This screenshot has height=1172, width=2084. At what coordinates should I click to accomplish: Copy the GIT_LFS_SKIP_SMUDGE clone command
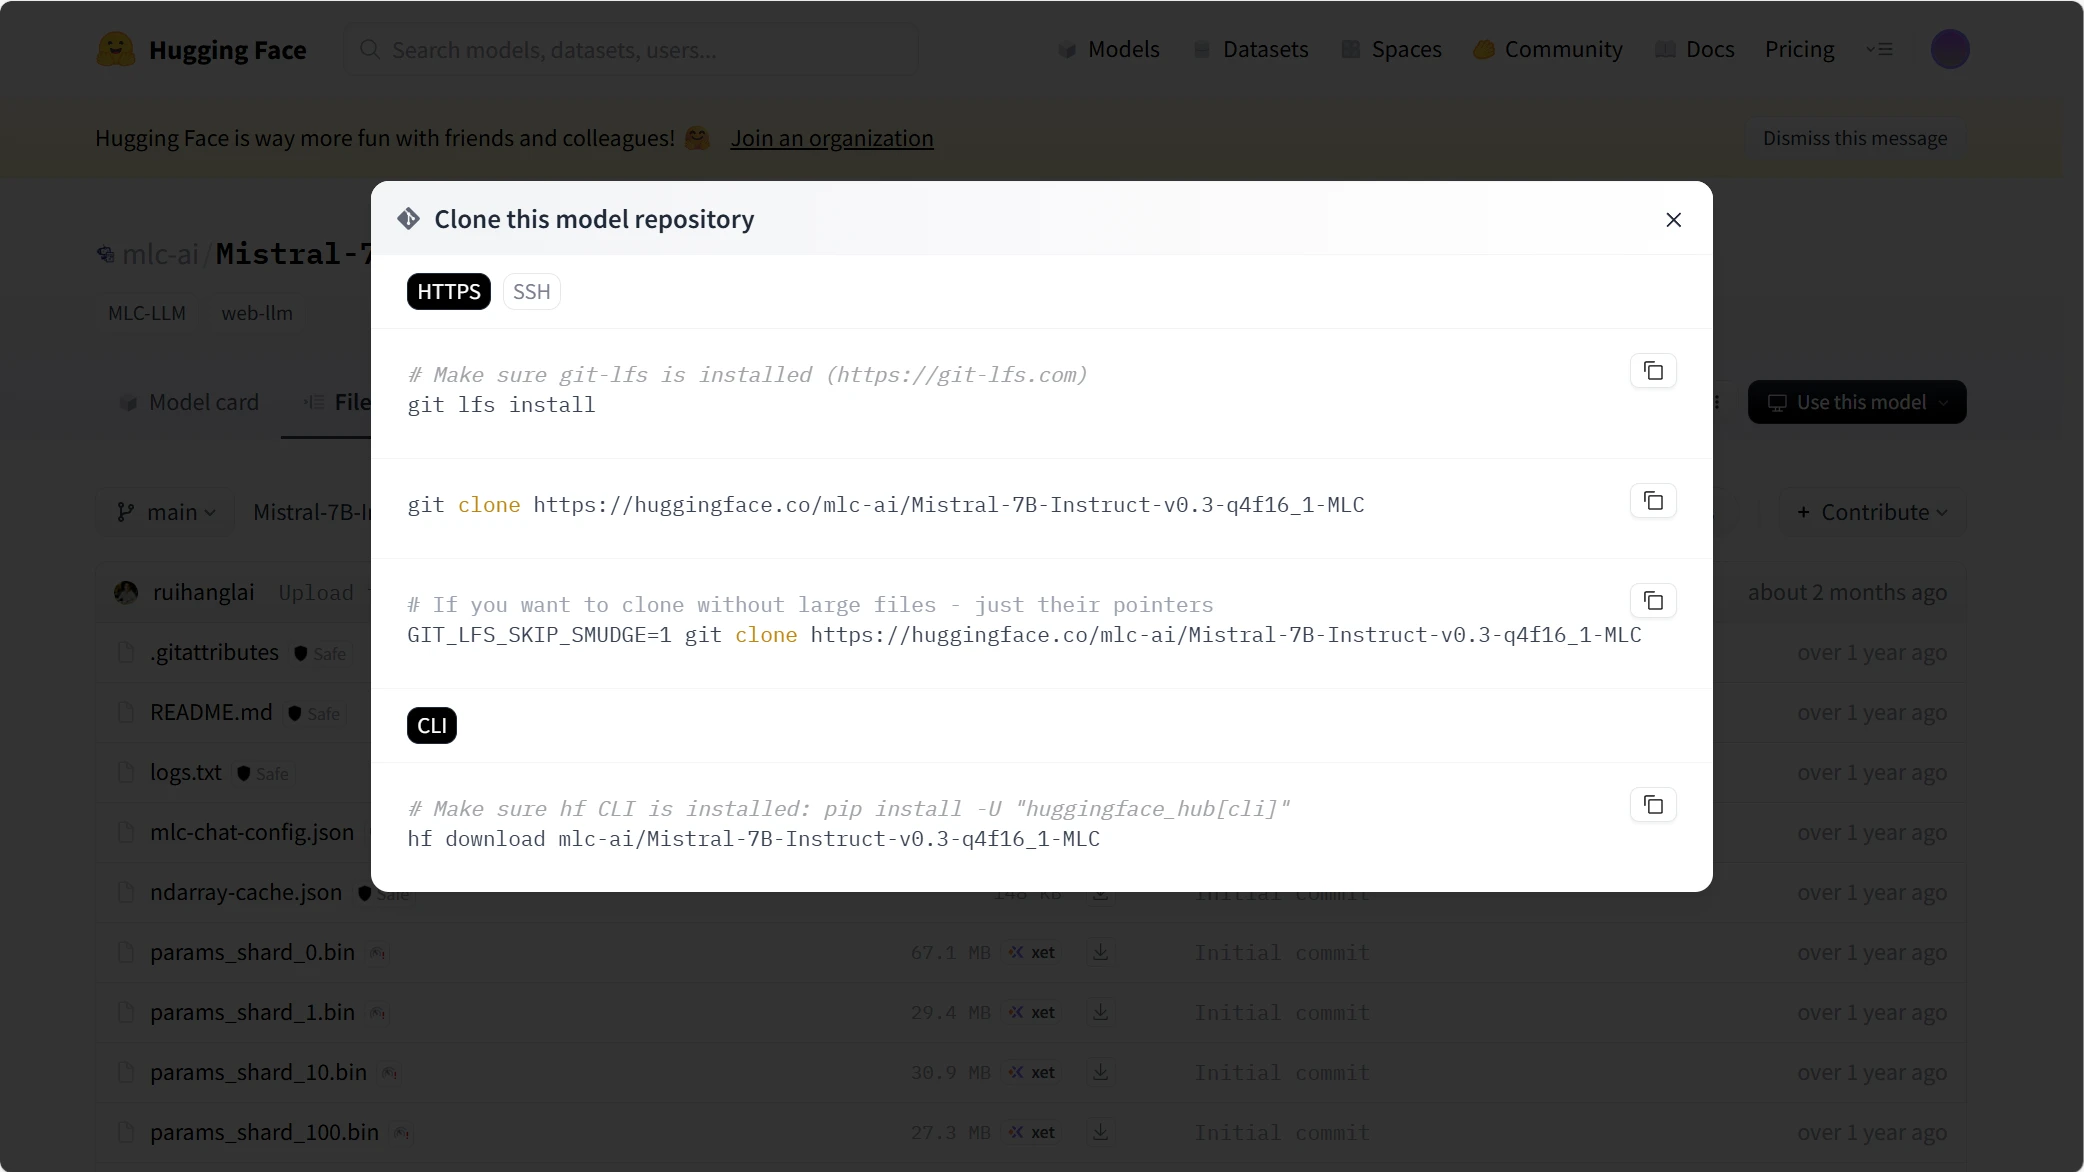(1653, 601)
